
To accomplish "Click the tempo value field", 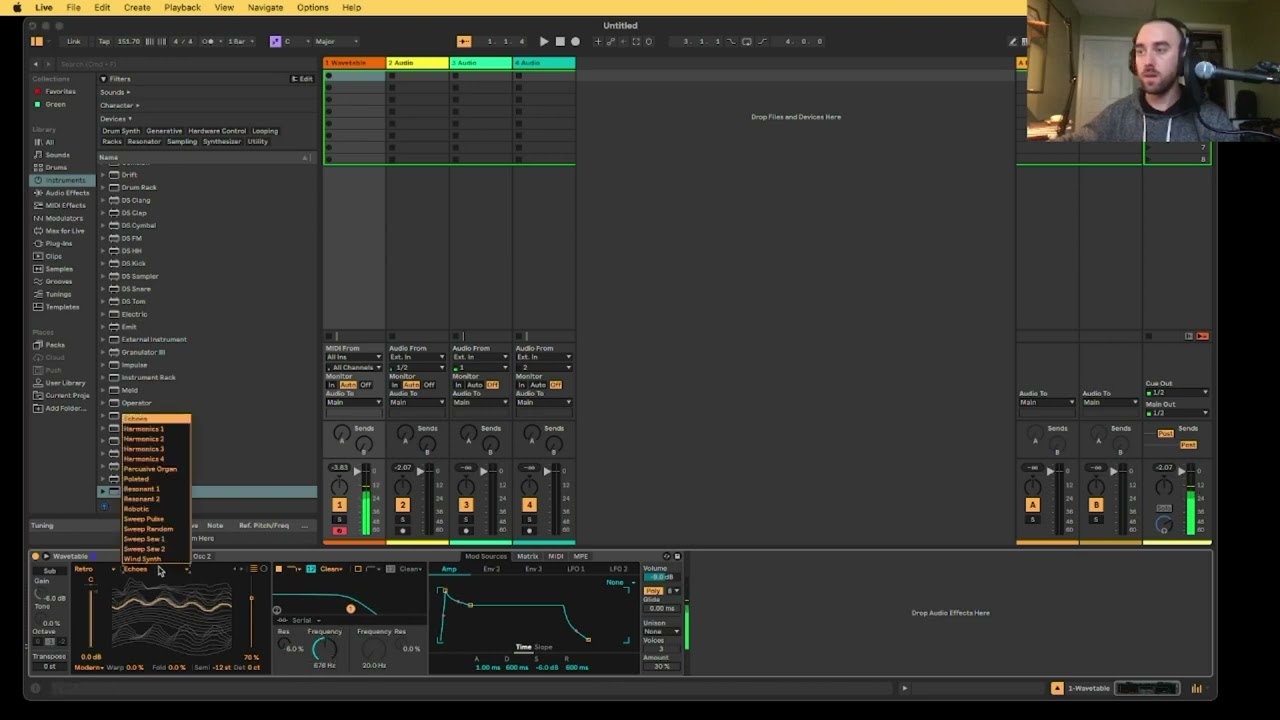I will [128, 41].
